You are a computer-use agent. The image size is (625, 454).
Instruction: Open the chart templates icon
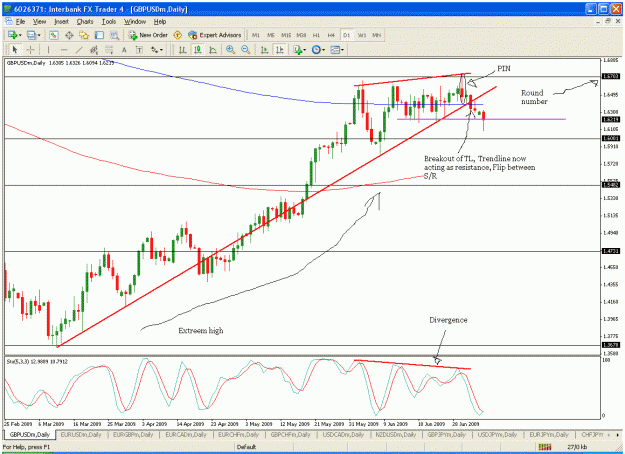[335, 50]
